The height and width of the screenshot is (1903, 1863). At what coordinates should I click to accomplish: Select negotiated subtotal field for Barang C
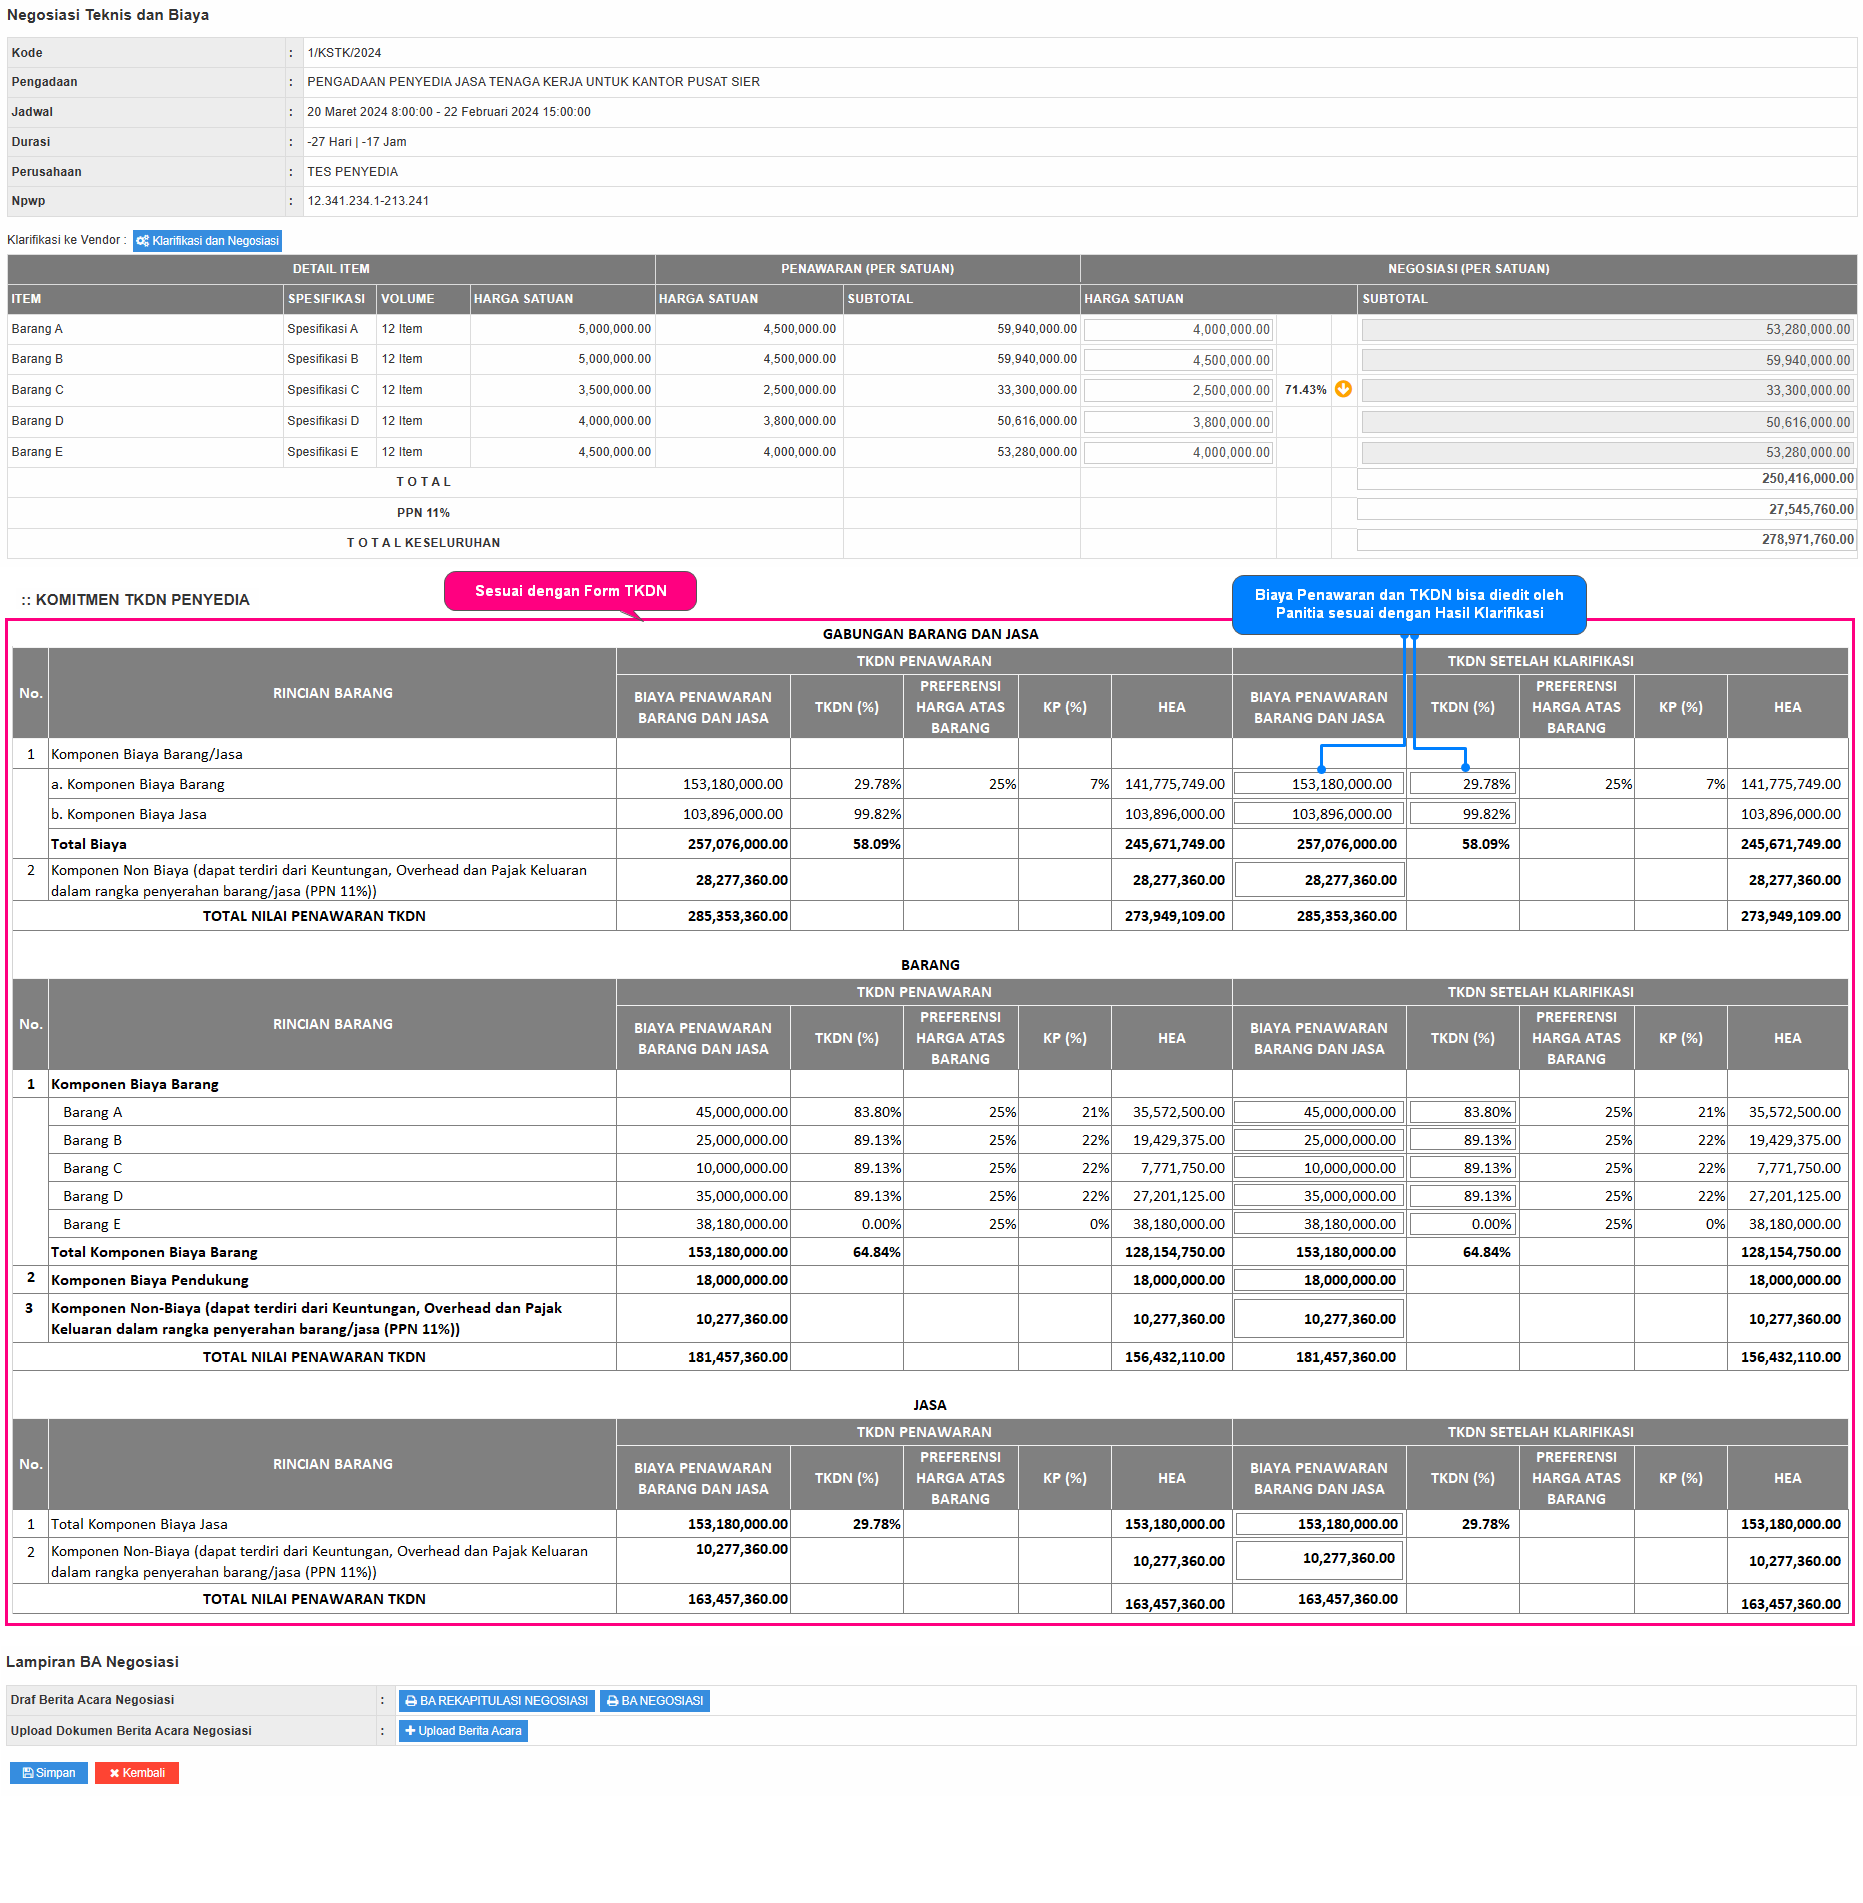click(1608, 390)
